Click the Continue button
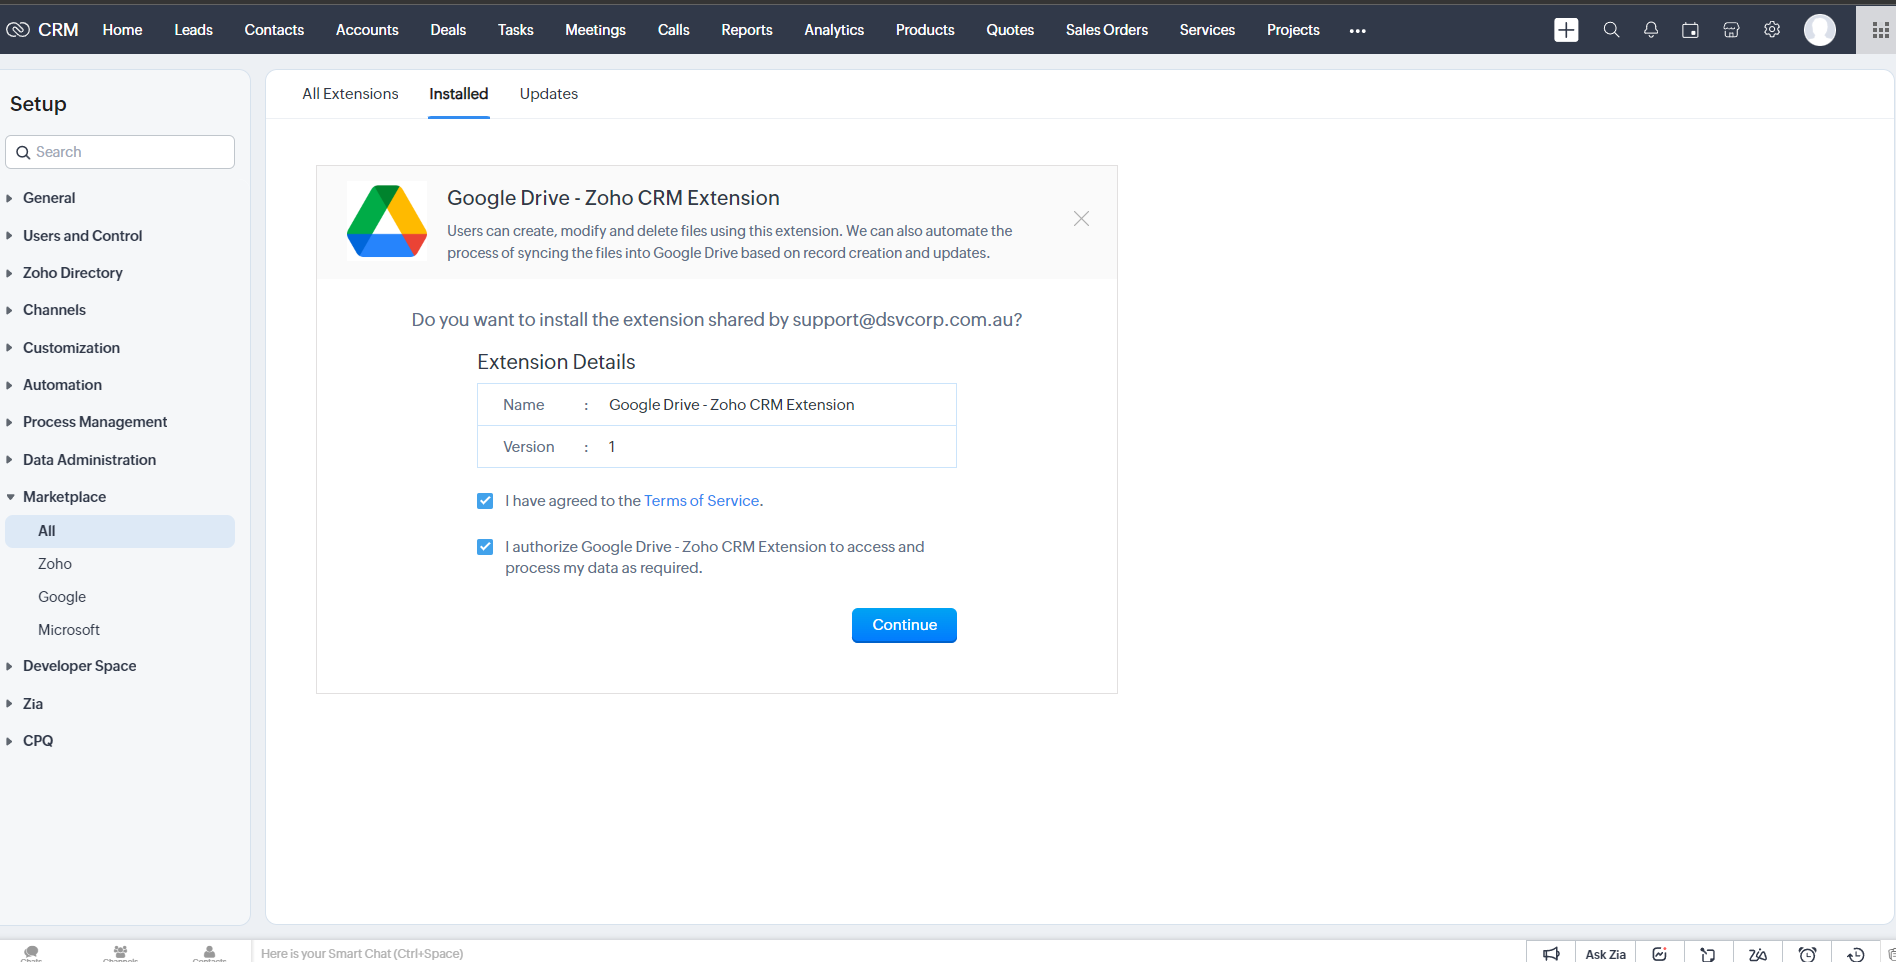Screen dimensions: 1896x962 (904, 625)
